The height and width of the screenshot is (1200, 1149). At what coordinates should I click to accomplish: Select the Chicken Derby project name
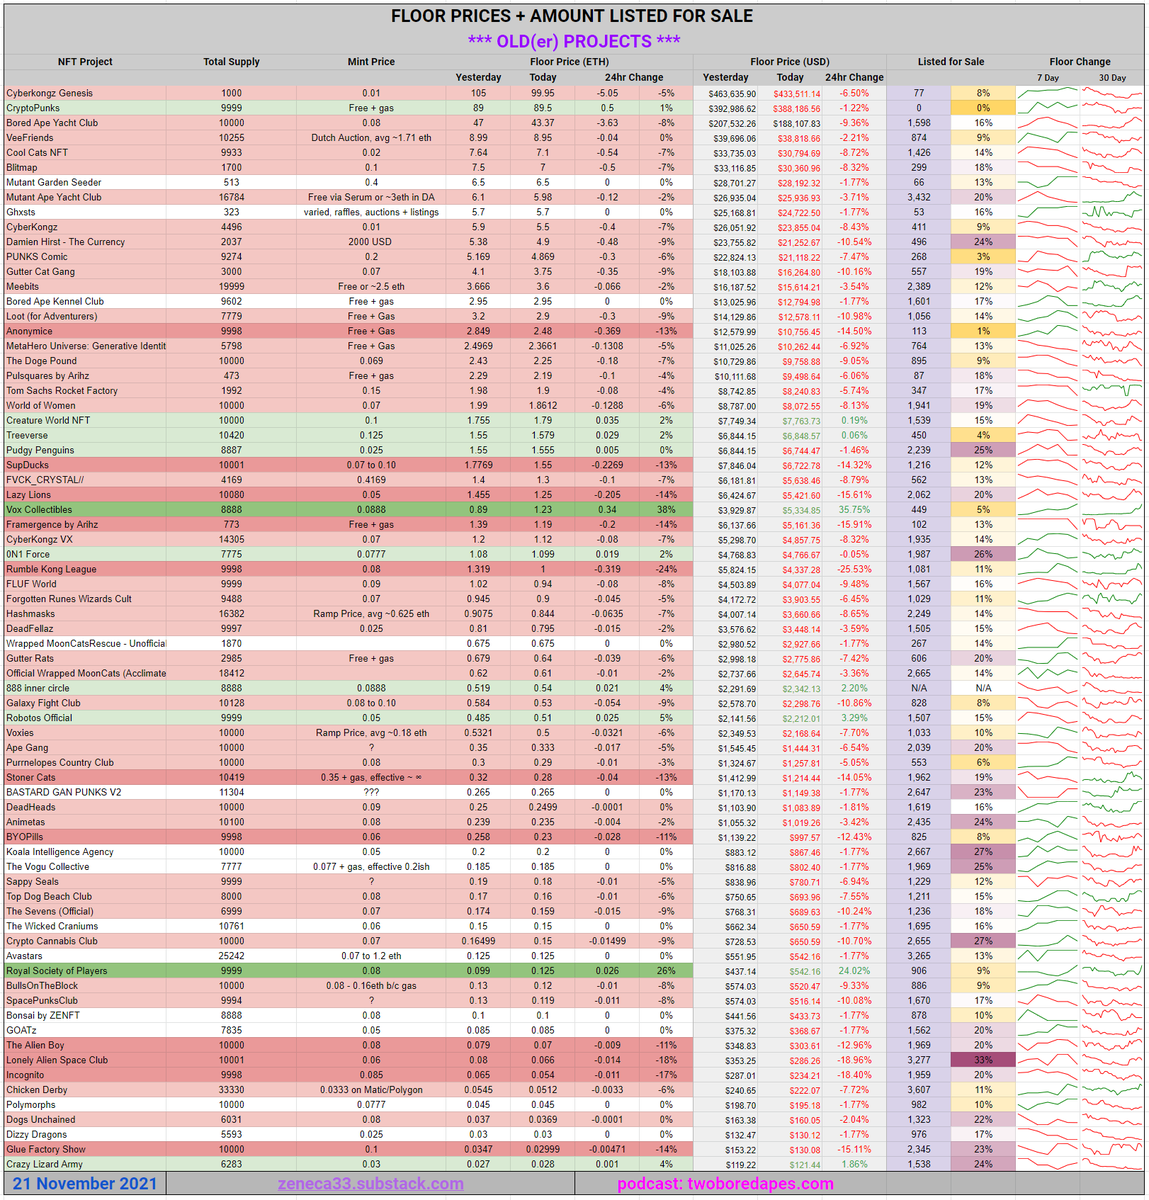pos(37,1090)
